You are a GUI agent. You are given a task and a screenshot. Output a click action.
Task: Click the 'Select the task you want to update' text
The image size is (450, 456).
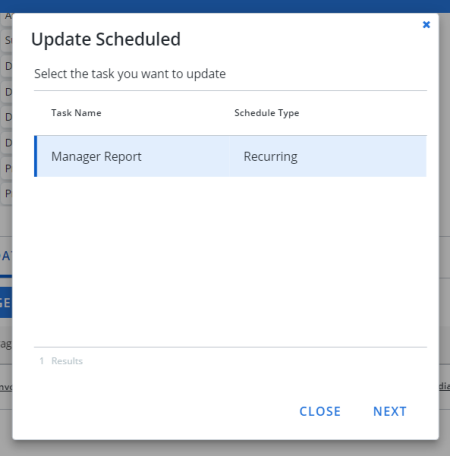[130, 74]
